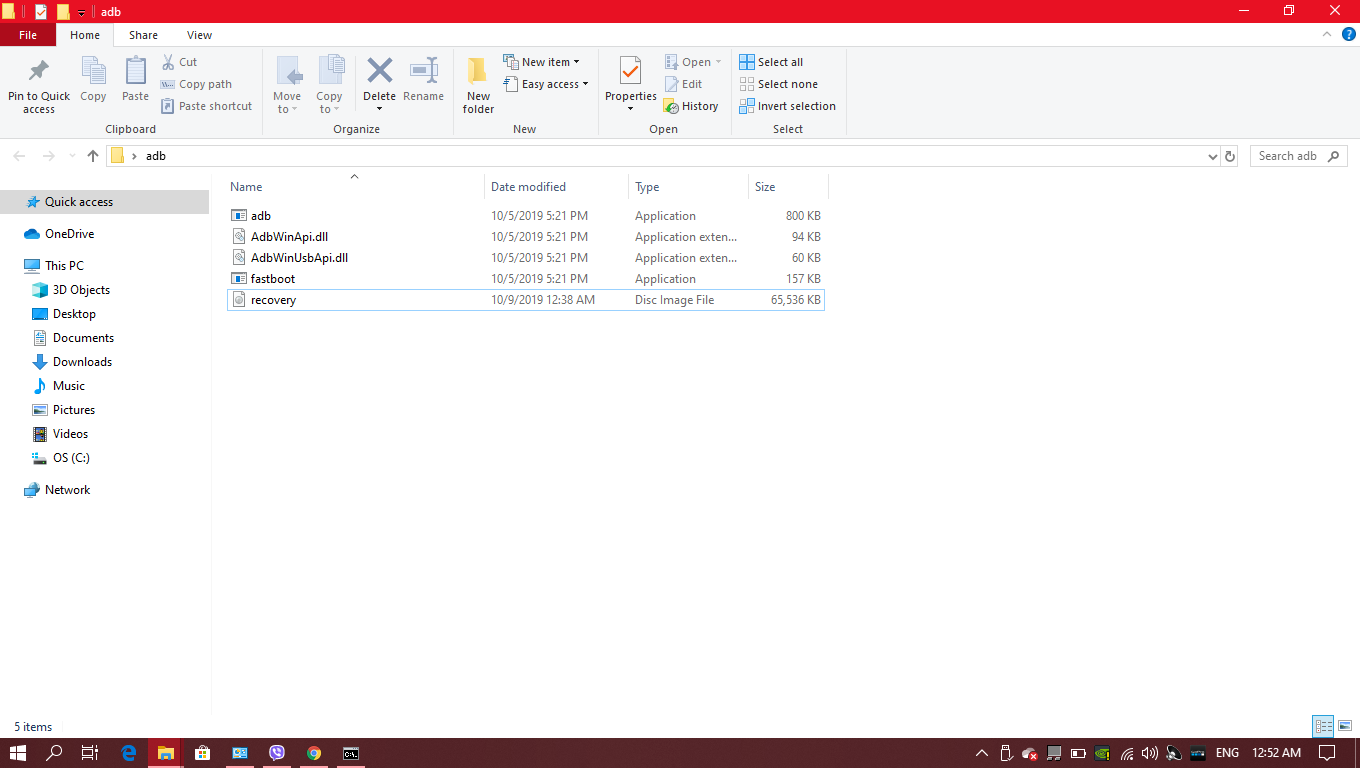Open the File menu tab
The height and width of the screenshot is (768, 1360).
click(28, 35)
